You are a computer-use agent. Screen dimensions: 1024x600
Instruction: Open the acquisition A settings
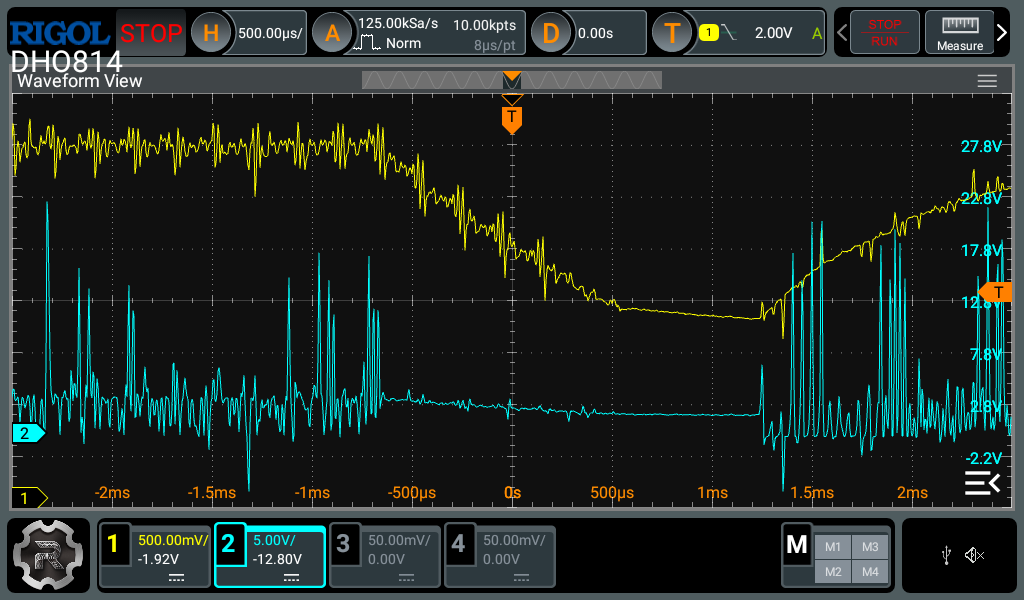point(333,33)
